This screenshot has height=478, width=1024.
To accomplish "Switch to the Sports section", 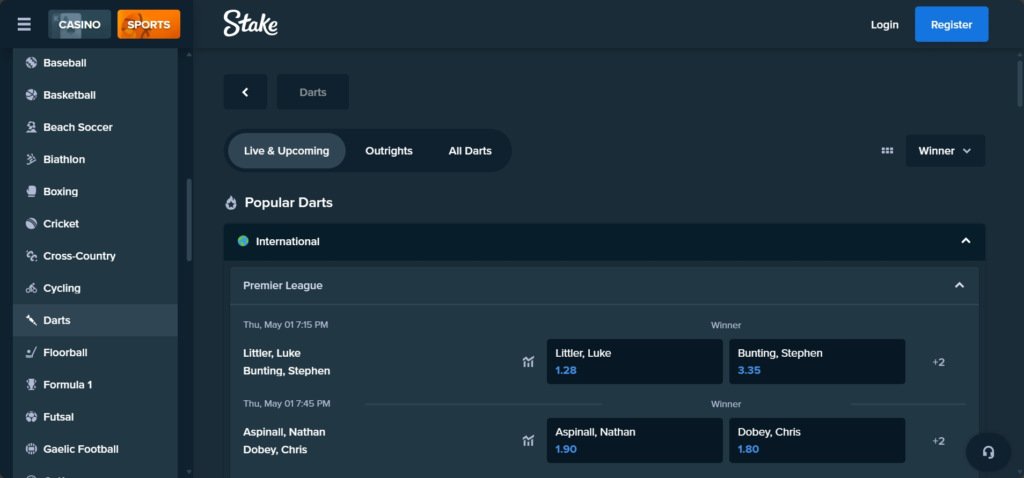I will (149, 25).
